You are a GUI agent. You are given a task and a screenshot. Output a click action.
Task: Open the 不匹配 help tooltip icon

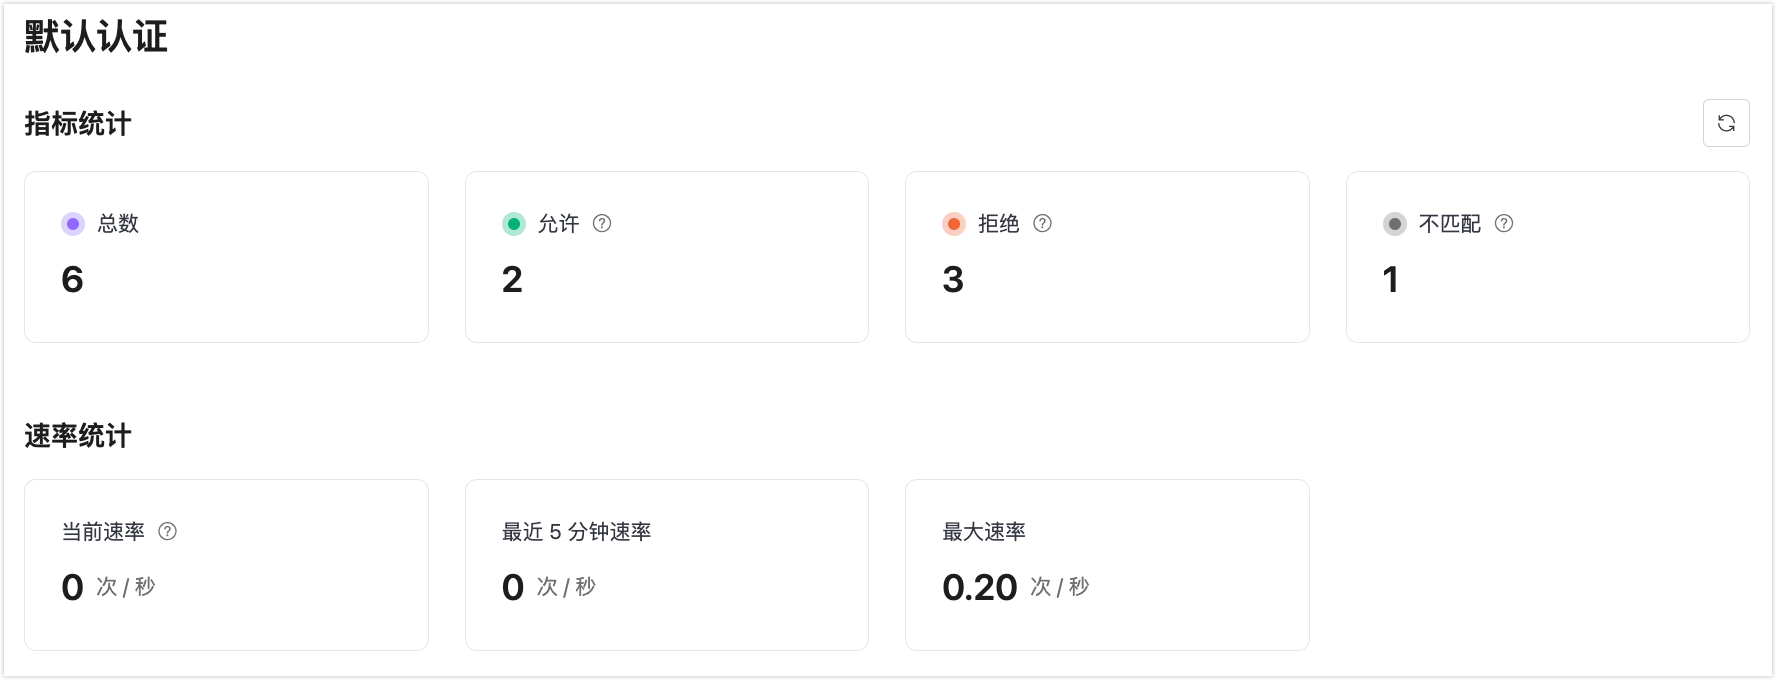[1502, 224]
